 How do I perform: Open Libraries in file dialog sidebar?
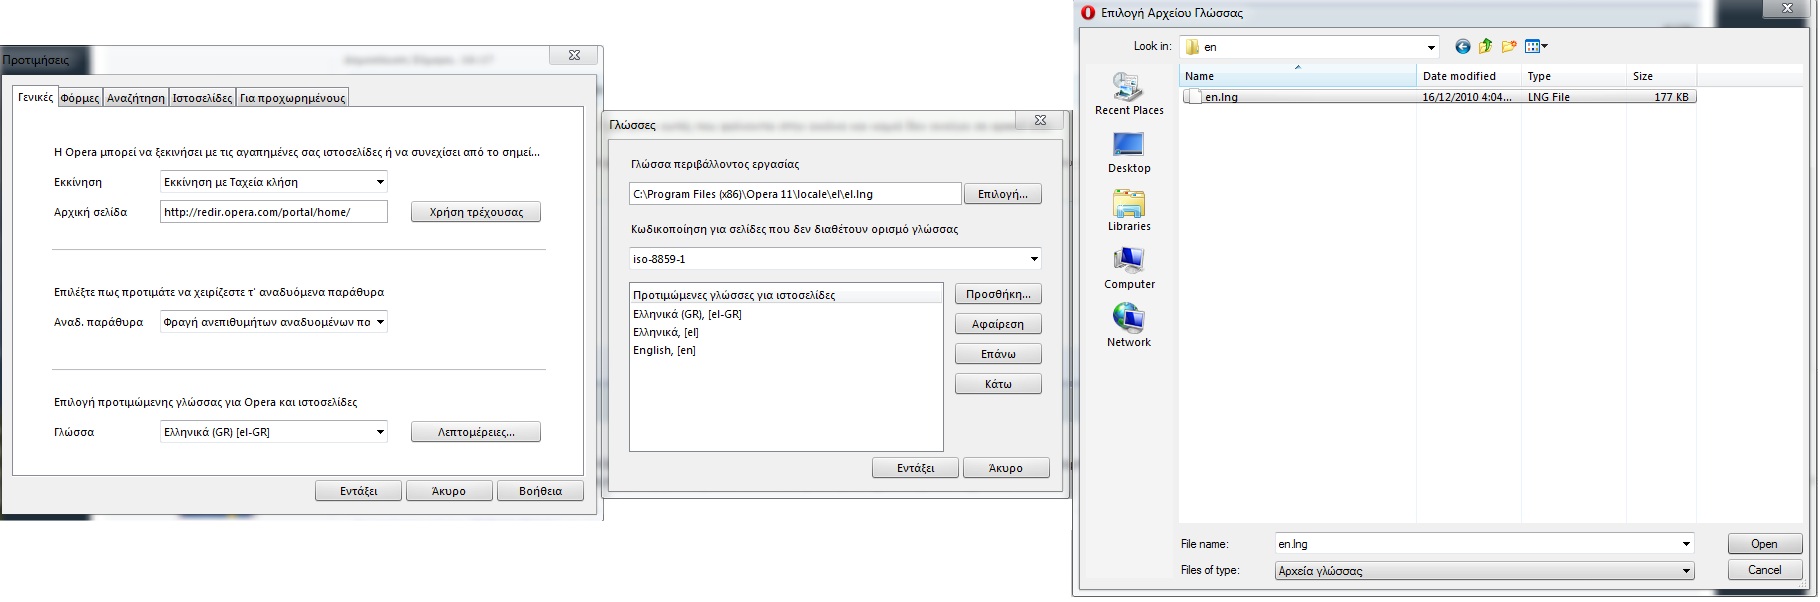click(1129, 211)
